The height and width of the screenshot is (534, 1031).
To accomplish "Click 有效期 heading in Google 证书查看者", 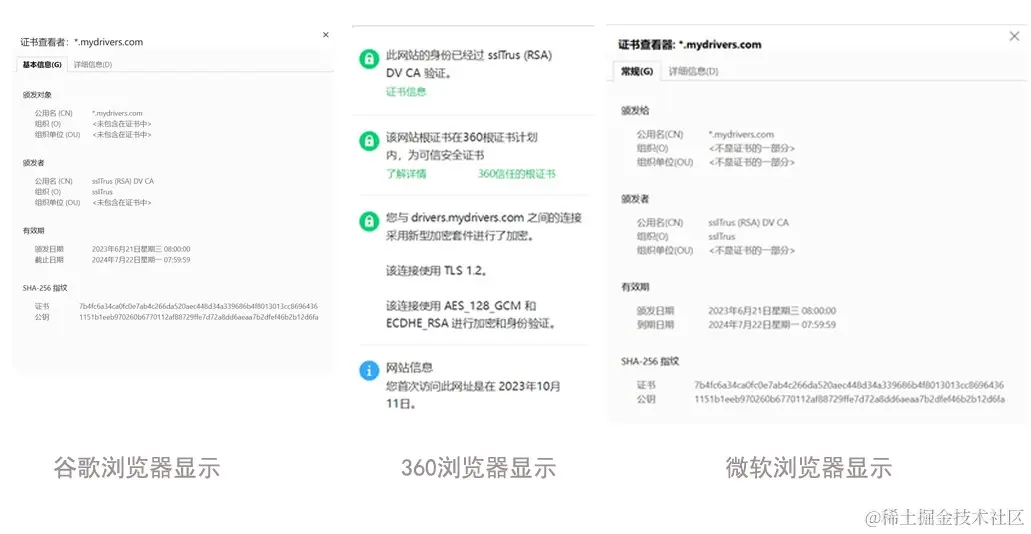I will (x=34, y=231).
